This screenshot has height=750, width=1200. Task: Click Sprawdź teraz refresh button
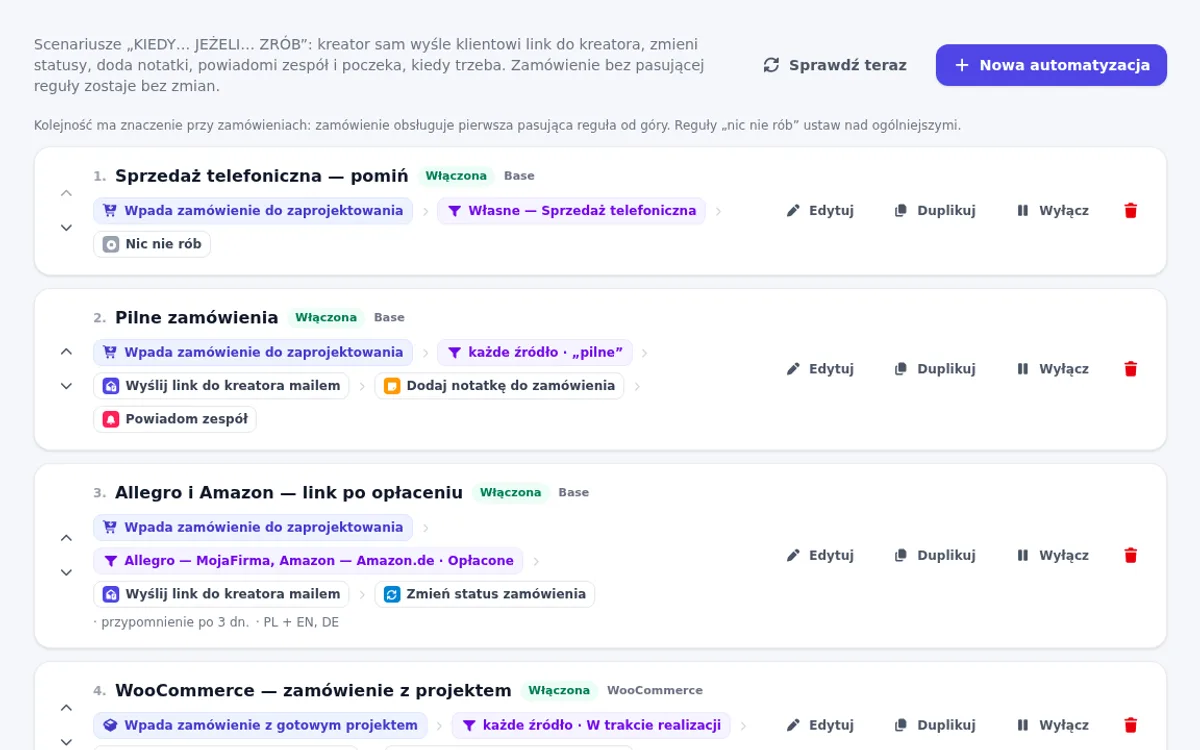point(835,65)
